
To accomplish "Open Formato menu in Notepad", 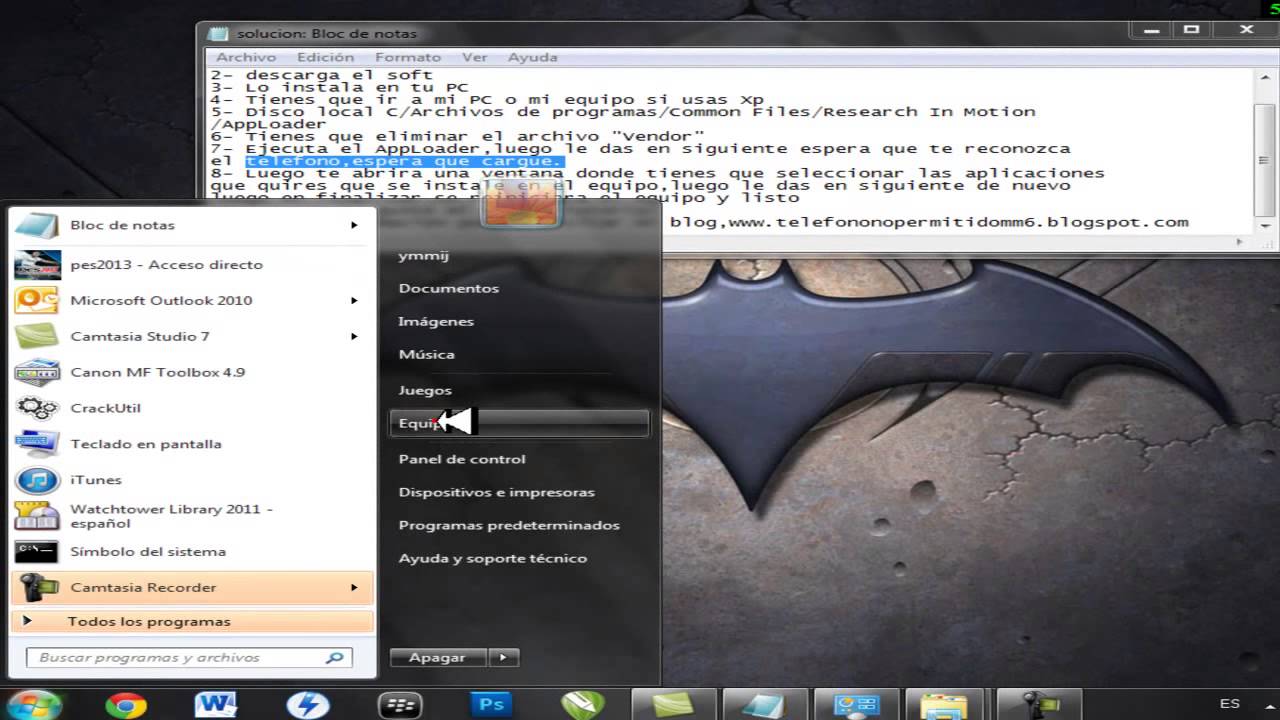I will tap(408, 57).
